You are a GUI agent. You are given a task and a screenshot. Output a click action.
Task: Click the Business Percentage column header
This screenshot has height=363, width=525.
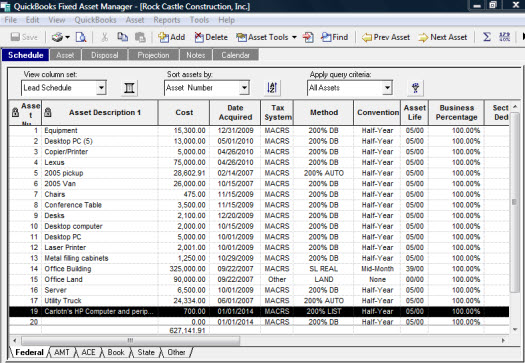coord(456,113)
